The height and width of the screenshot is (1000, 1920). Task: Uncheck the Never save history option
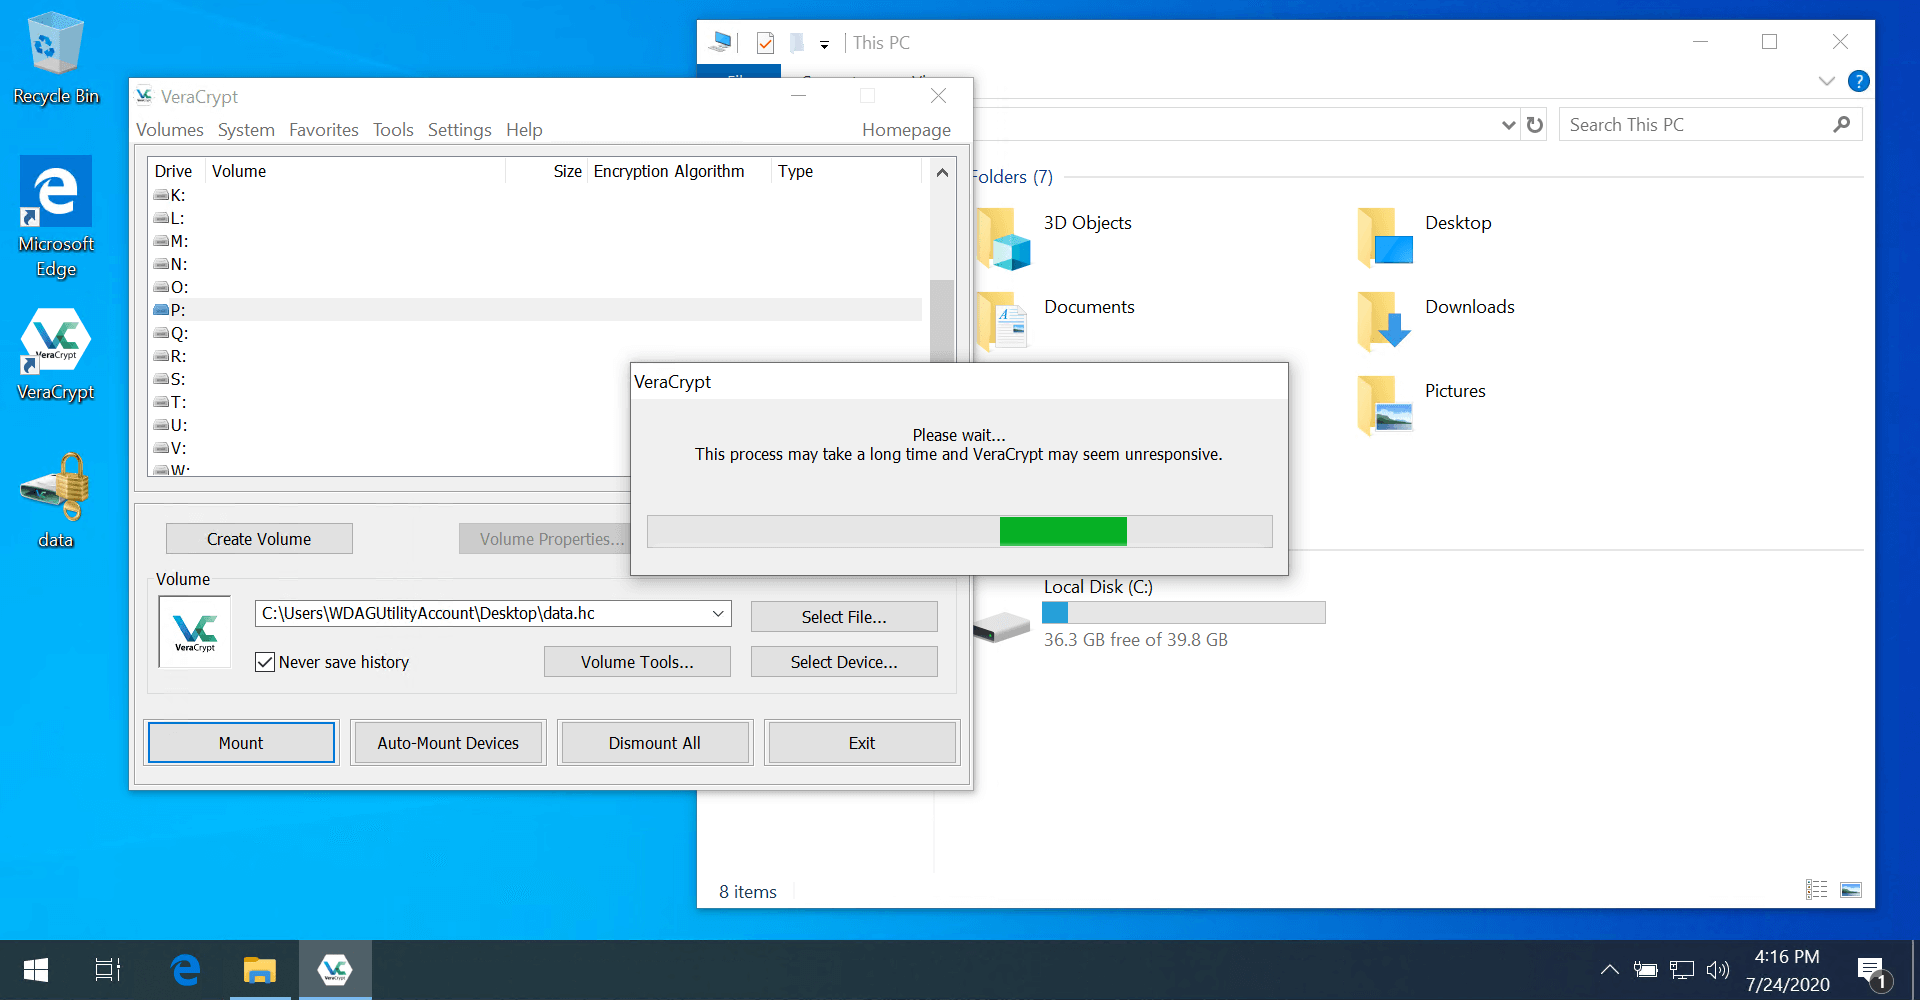pos(264,661)
